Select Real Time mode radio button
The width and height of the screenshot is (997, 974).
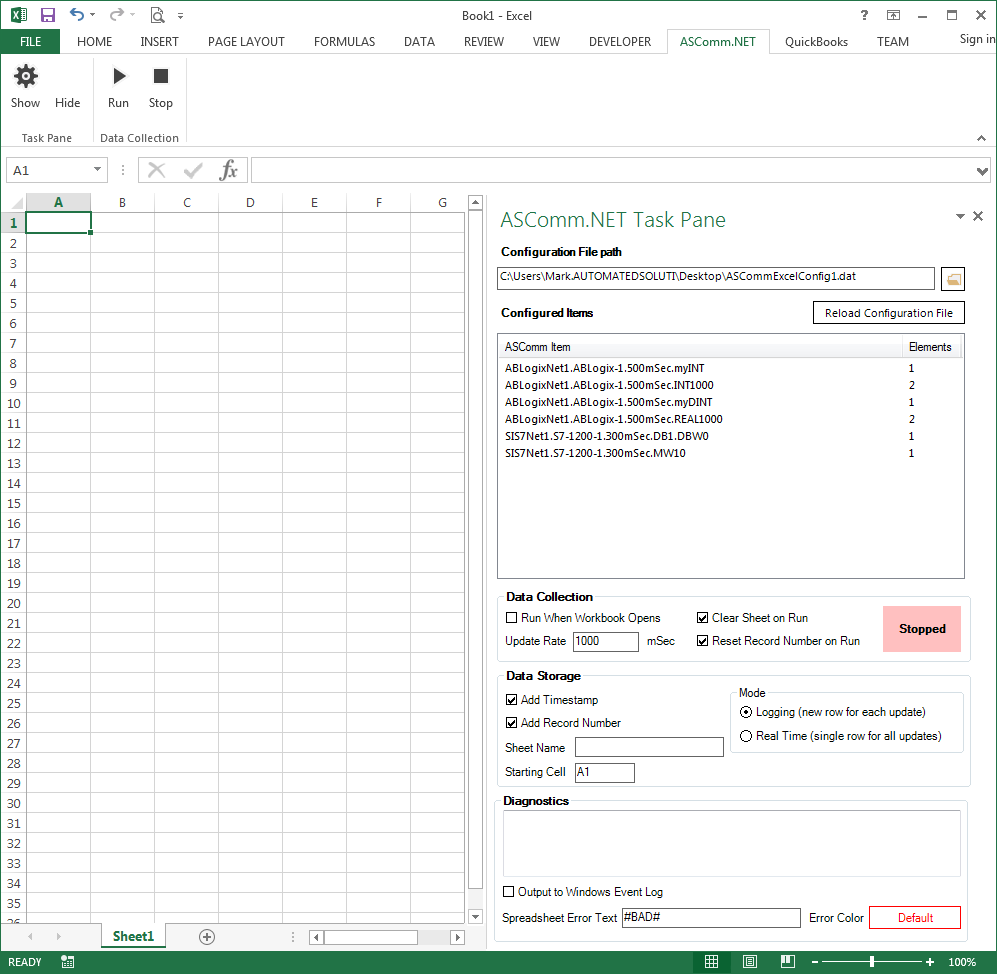(746, 736)
